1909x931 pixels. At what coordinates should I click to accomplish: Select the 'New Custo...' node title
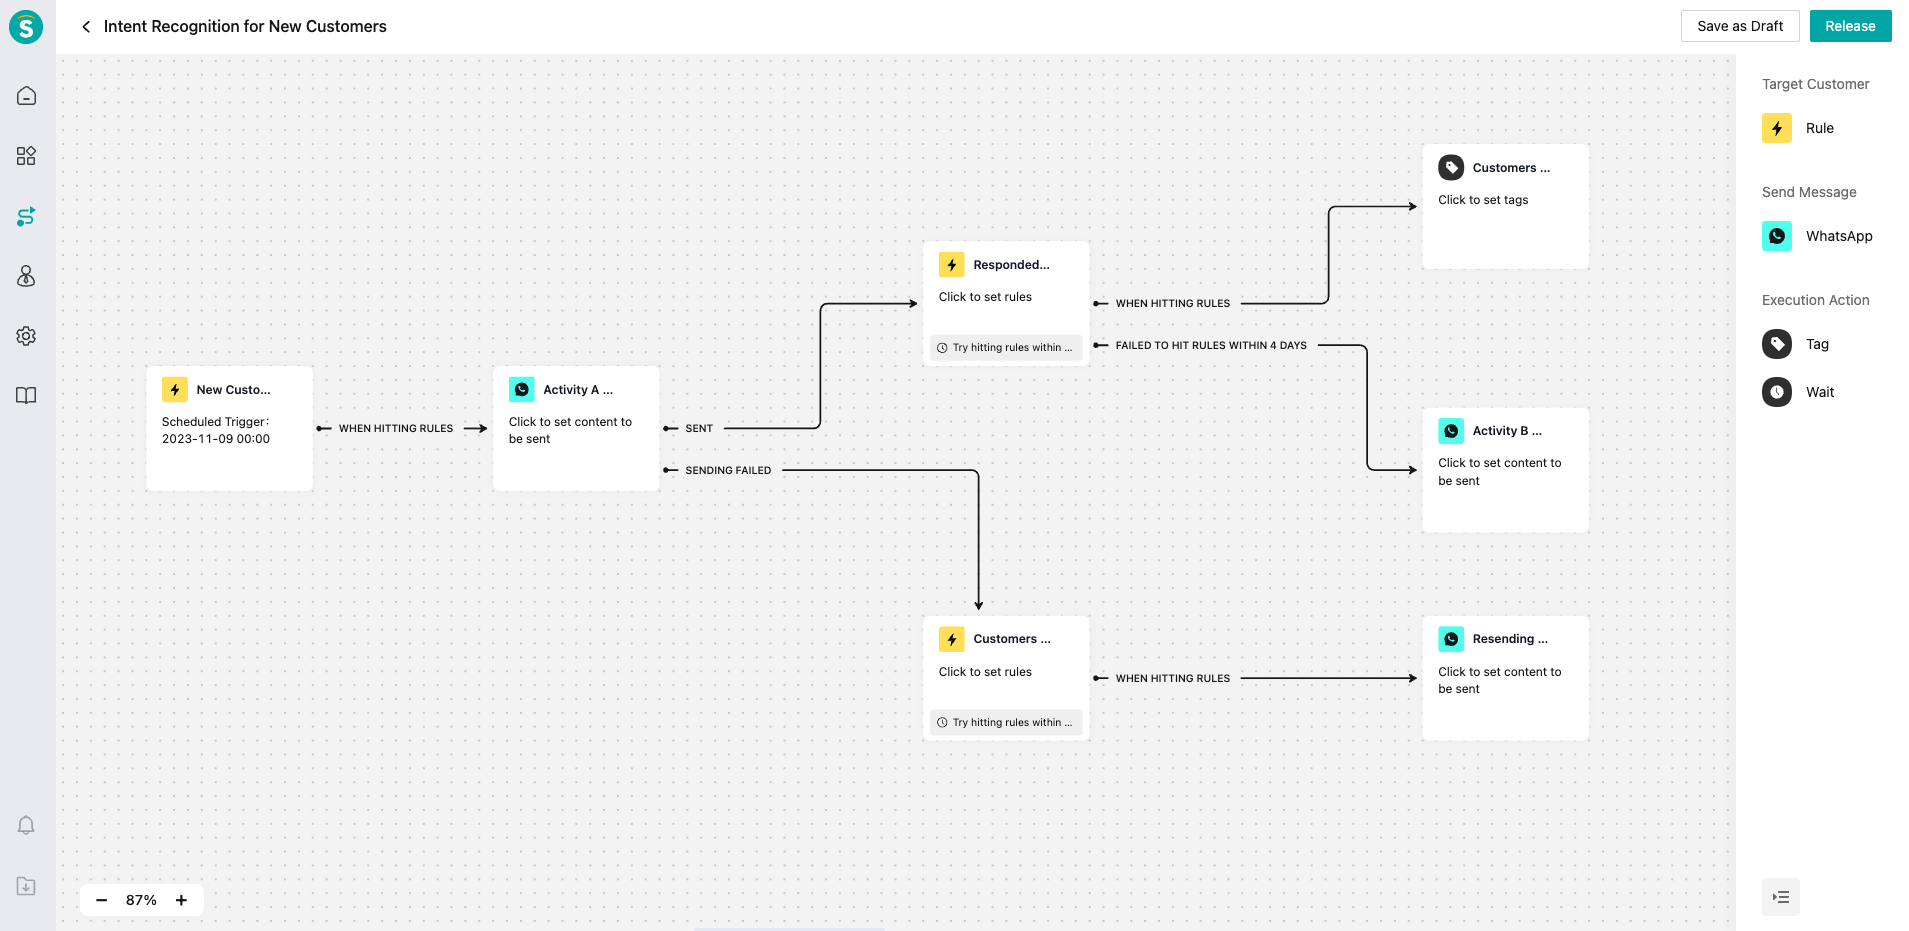point(233,390)
